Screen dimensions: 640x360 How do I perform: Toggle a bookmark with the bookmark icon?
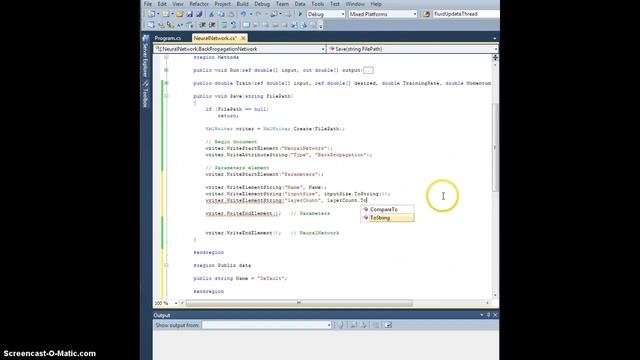(x=246, y=25)
